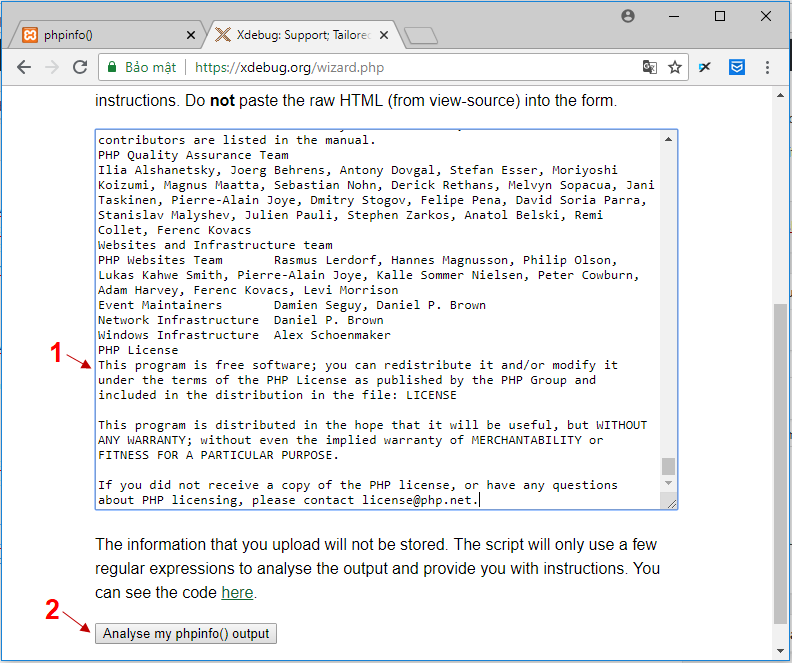This screenshot has height=663, width=792.
Task: Click 'FITNESS FOR A PARTICULAR PURPOSE.' line
Action: pos(218,455)
